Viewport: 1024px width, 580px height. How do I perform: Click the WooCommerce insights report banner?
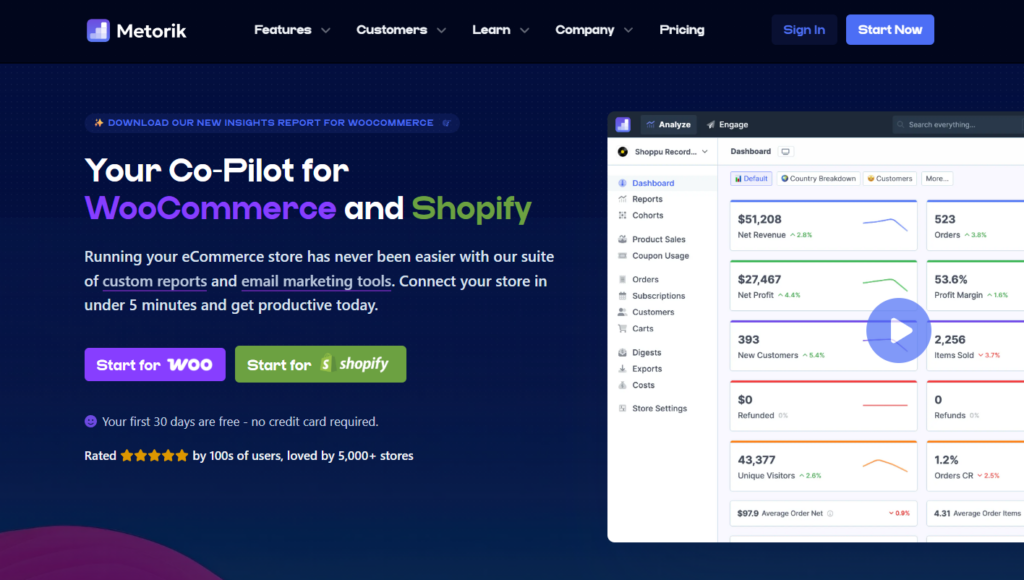click(272, 123)
